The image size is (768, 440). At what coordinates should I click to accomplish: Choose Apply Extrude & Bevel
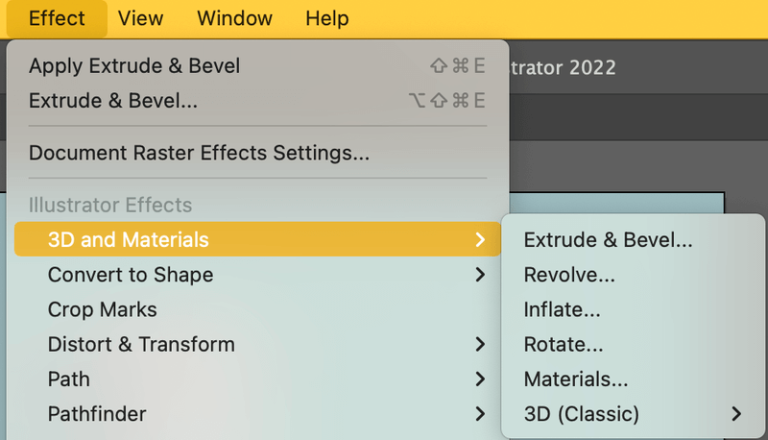pyautogui.click(x=134, y=67)
